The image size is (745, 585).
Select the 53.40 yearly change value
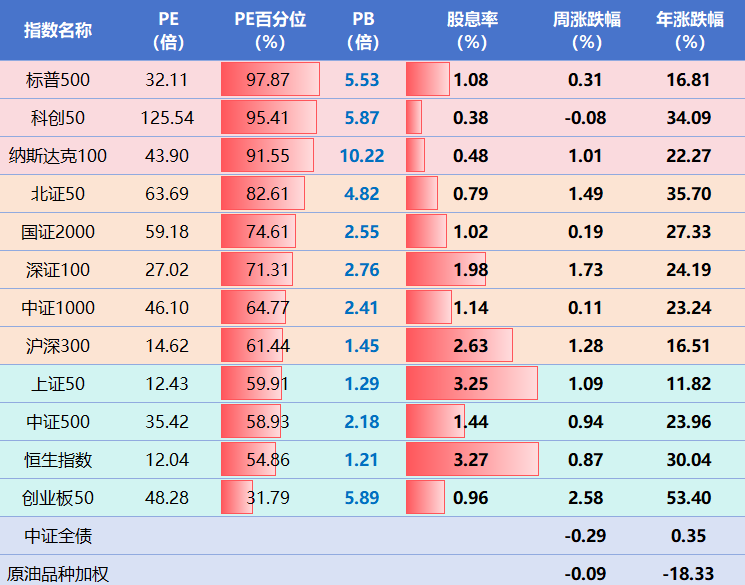689,497
